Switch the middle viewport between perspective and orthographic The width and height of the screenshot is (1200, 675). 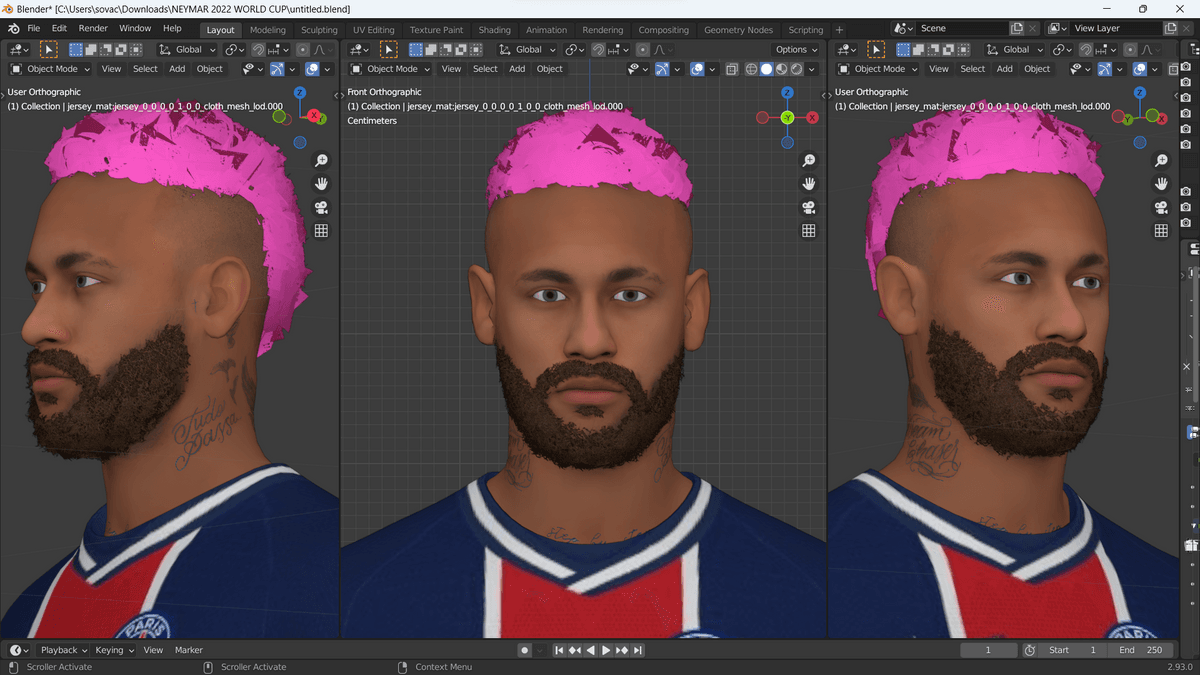click(x=808, y=230)
